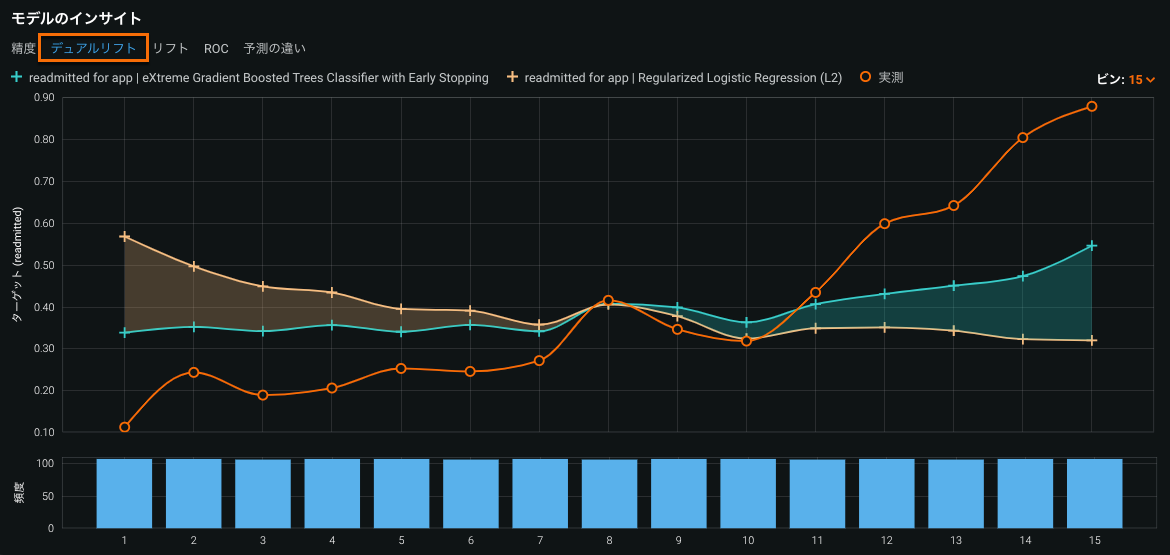
Task: Toggle the 実測 series label
Action: click(890, 77)
